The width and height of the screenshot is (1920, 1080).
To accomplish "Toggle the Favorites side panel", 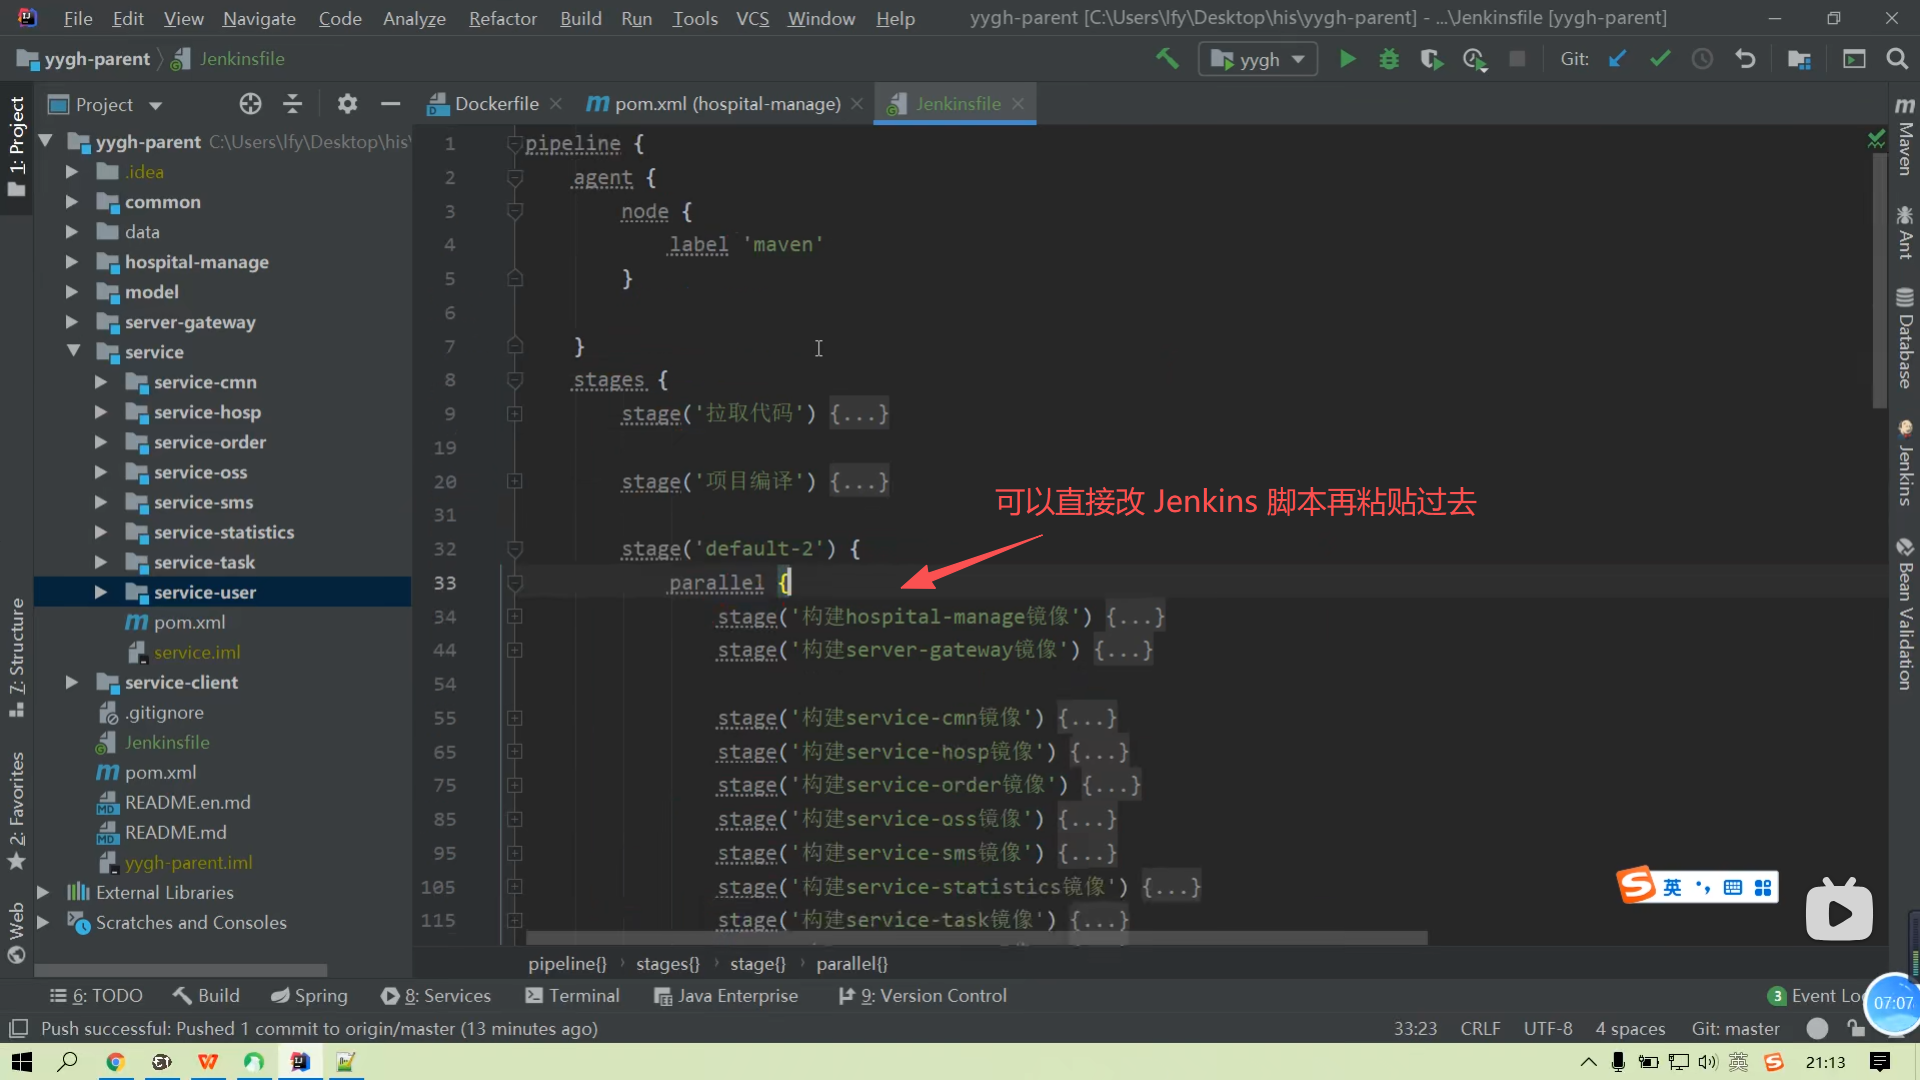I will coord(16,810).
